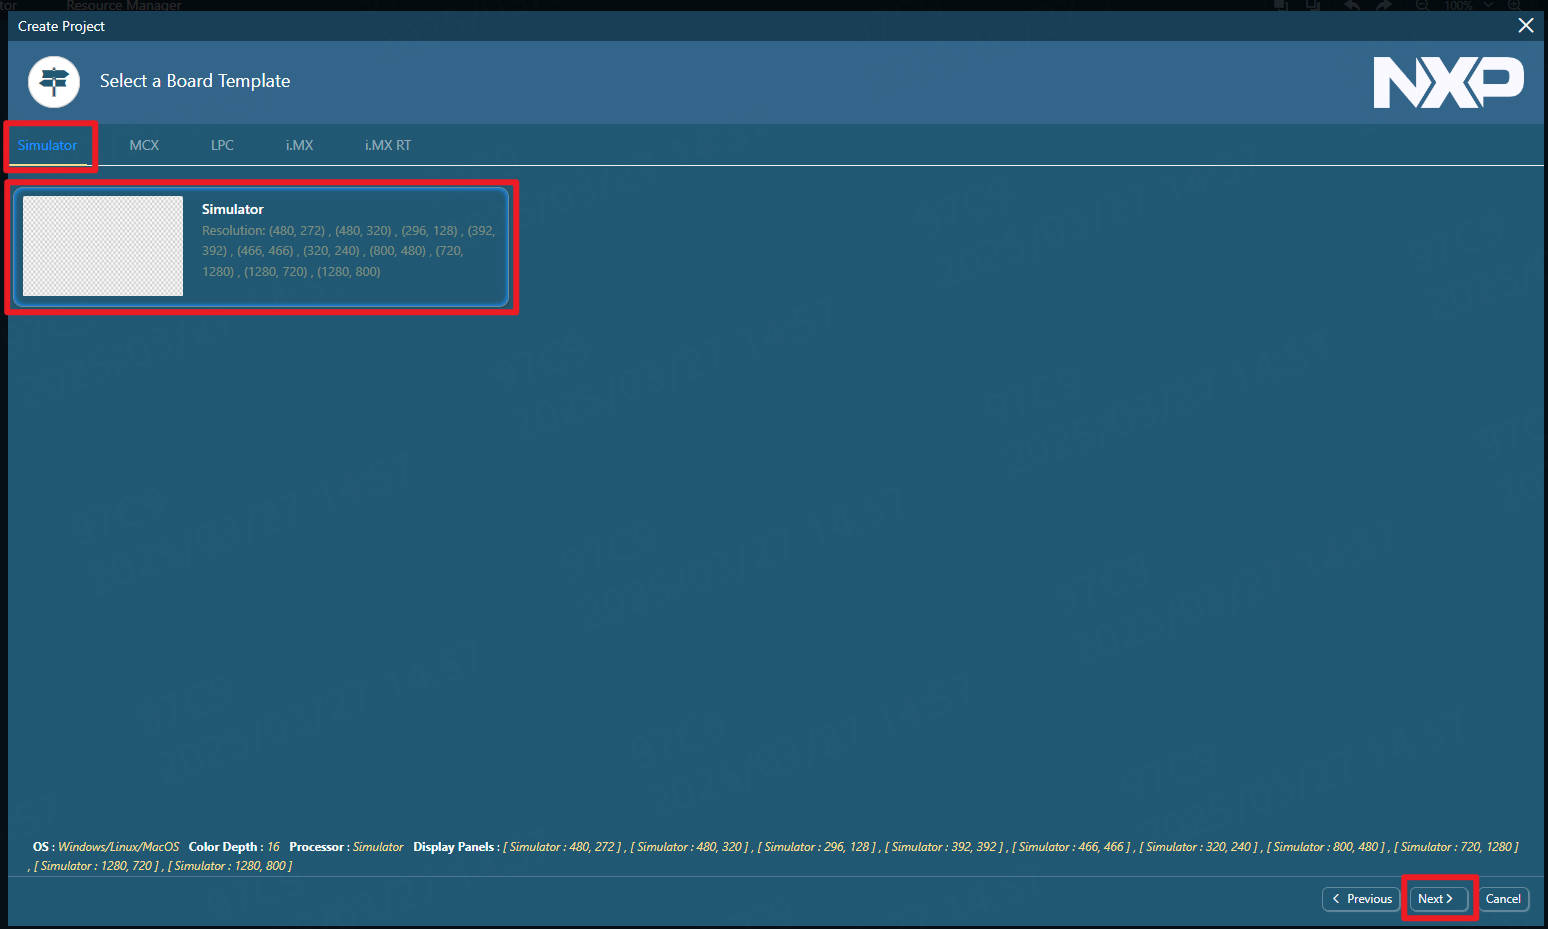Switch to the Simulator tab
This screenshot has height=929, width=1548.
(x=47, y=145)
